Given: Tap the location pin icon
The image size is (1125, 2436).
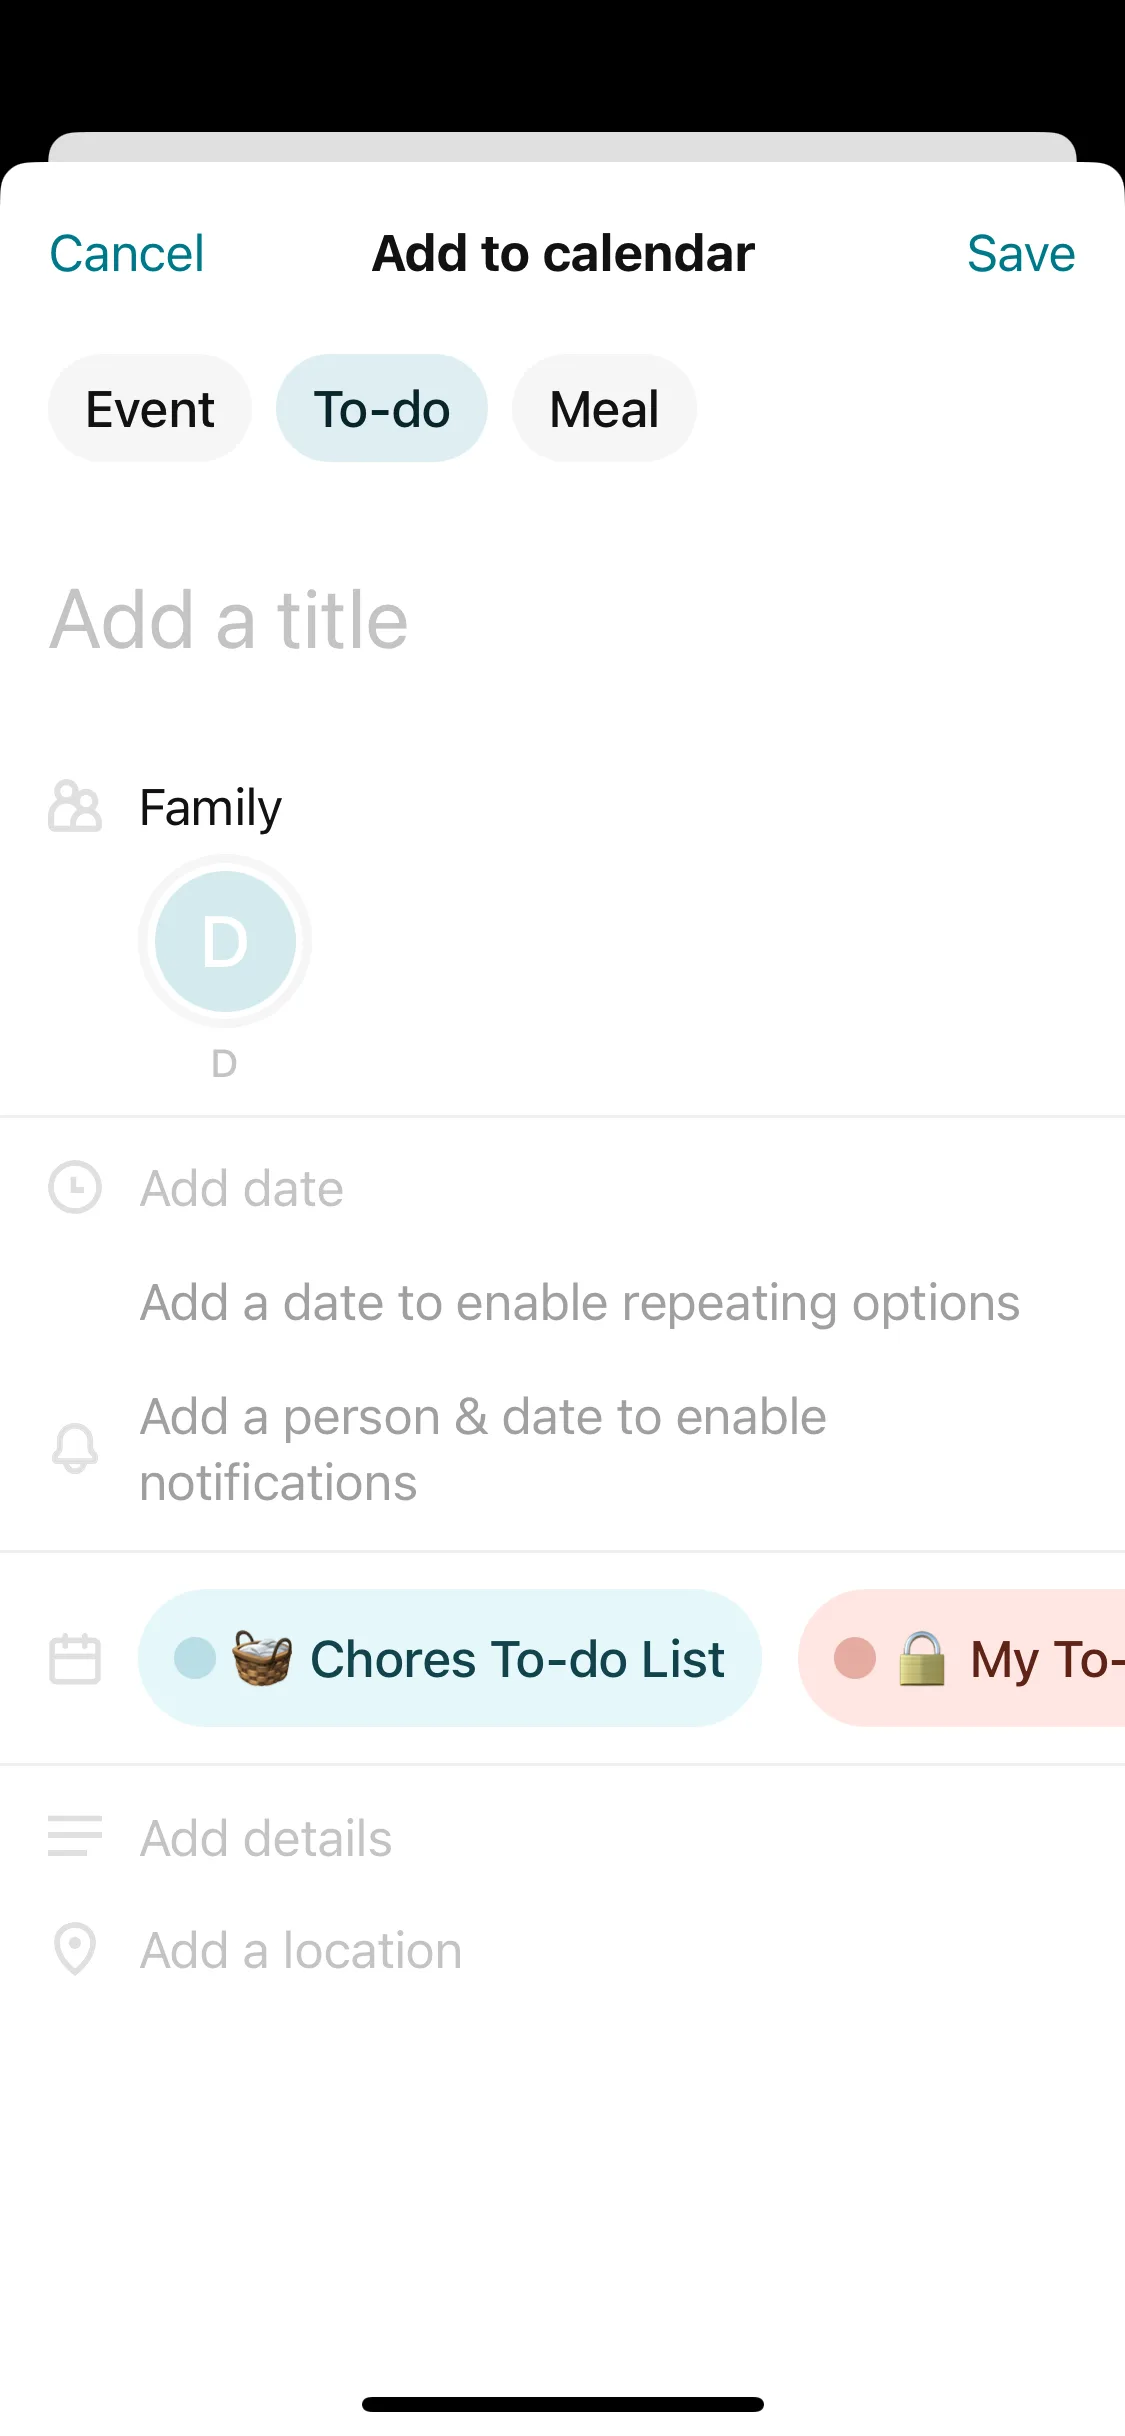Looking at the screenshot, I should (x=75, y=1949).
